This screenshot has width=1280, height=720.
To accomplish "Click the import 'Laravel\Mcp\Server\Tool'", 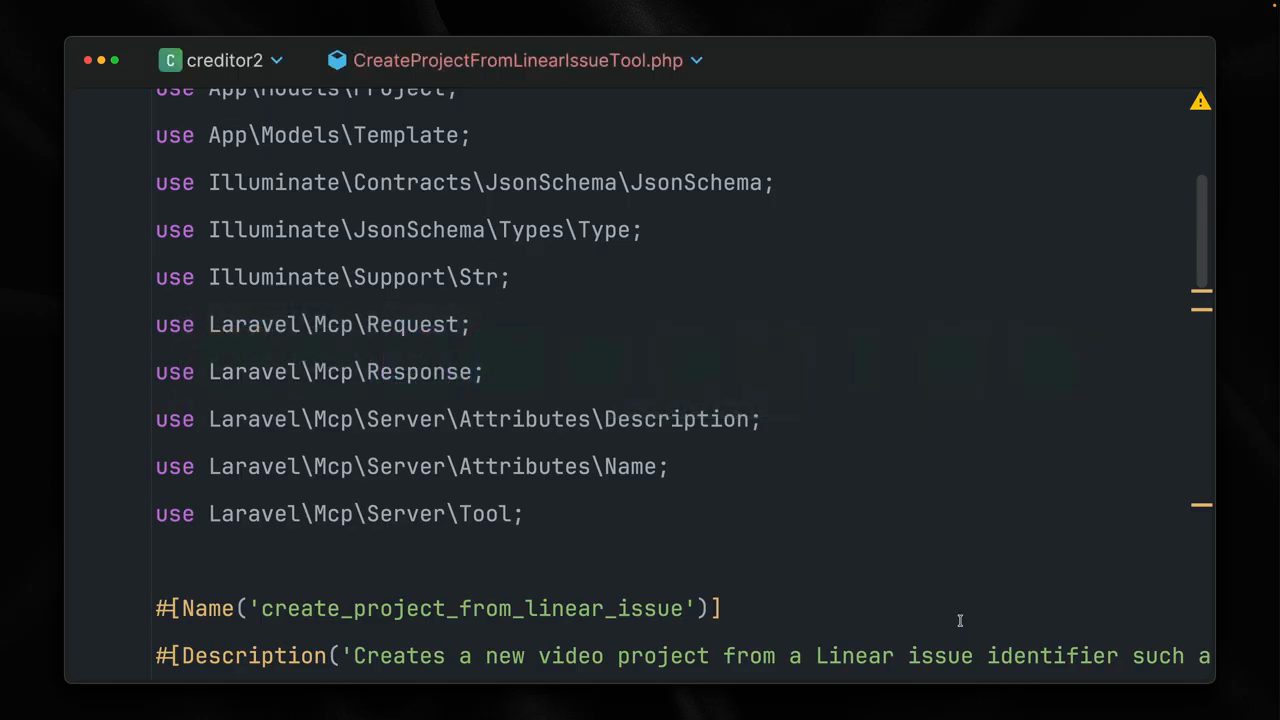I will (x=360, y=514).
